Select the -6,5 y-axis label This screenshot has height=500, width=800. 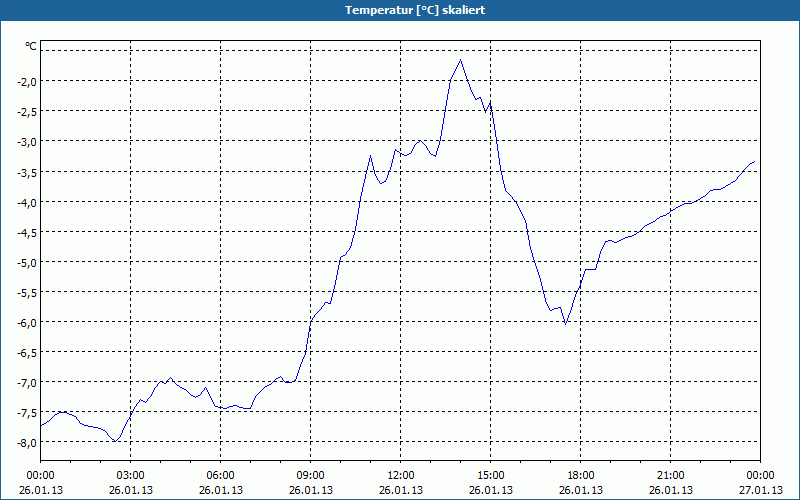[26, 352]
